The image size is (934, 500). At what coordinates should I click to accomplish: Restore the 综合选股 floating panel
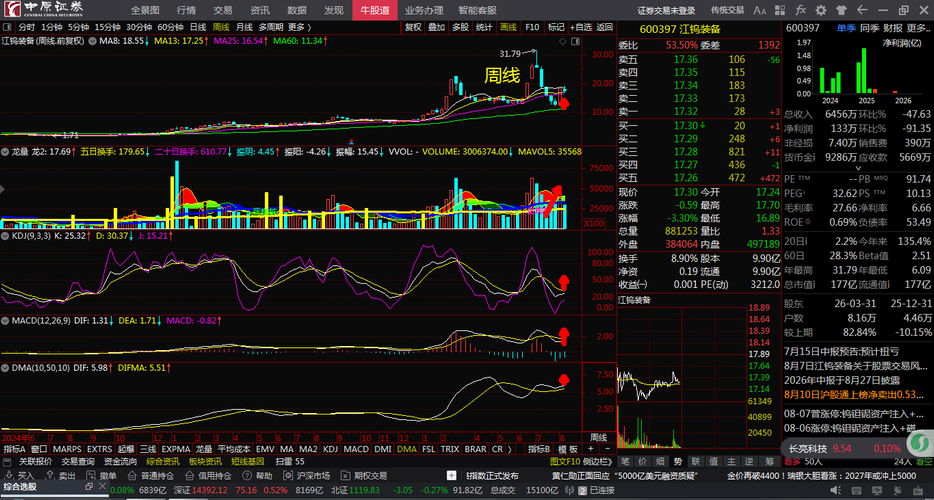(x=88, y=487)
